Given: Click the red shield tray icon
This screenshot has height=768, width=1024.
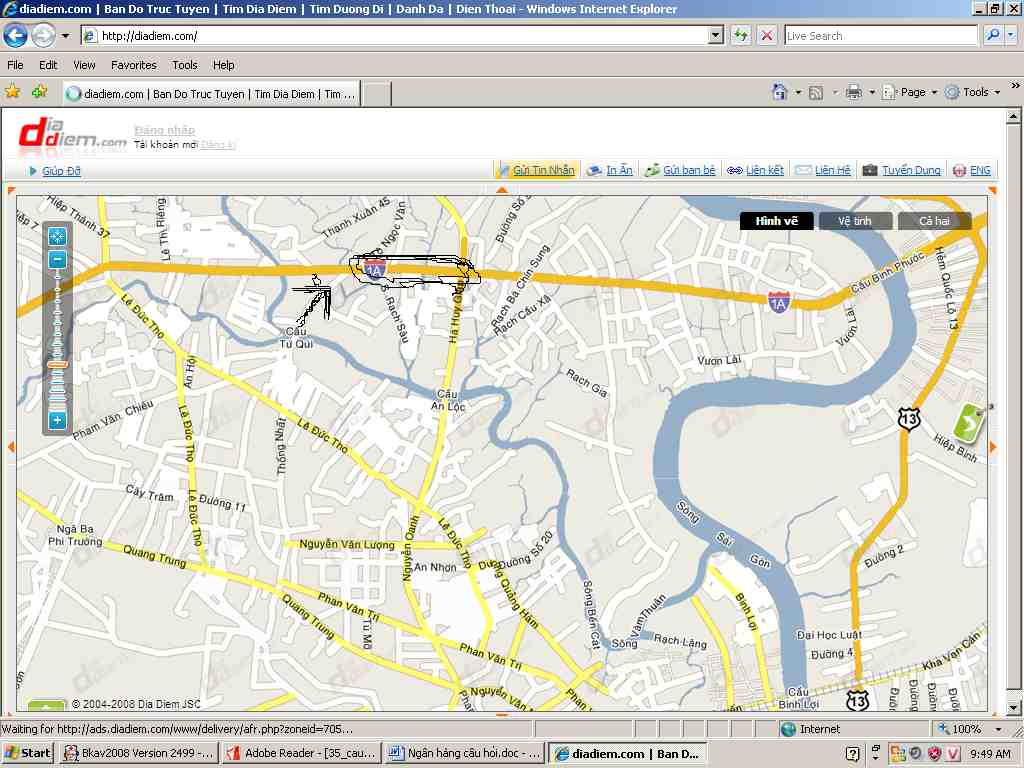Looking at the screenshot, I should [935, 753].
